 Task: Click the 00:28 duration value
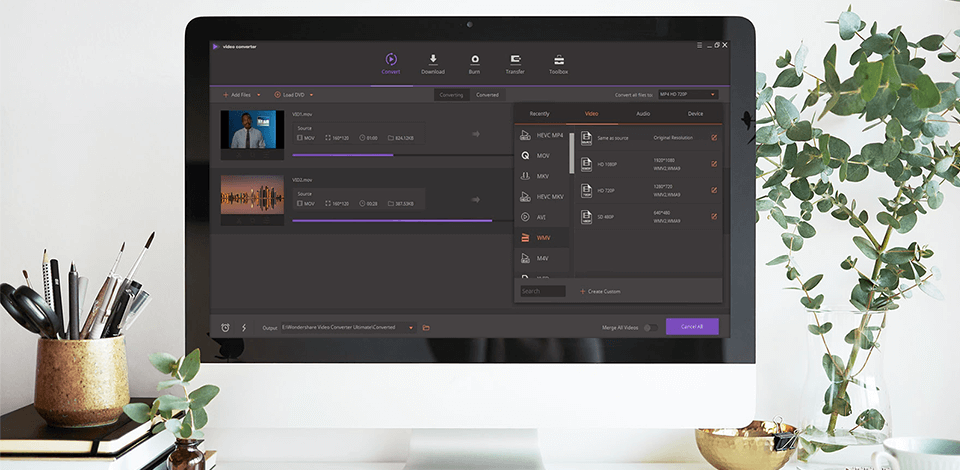click(372, 204)
